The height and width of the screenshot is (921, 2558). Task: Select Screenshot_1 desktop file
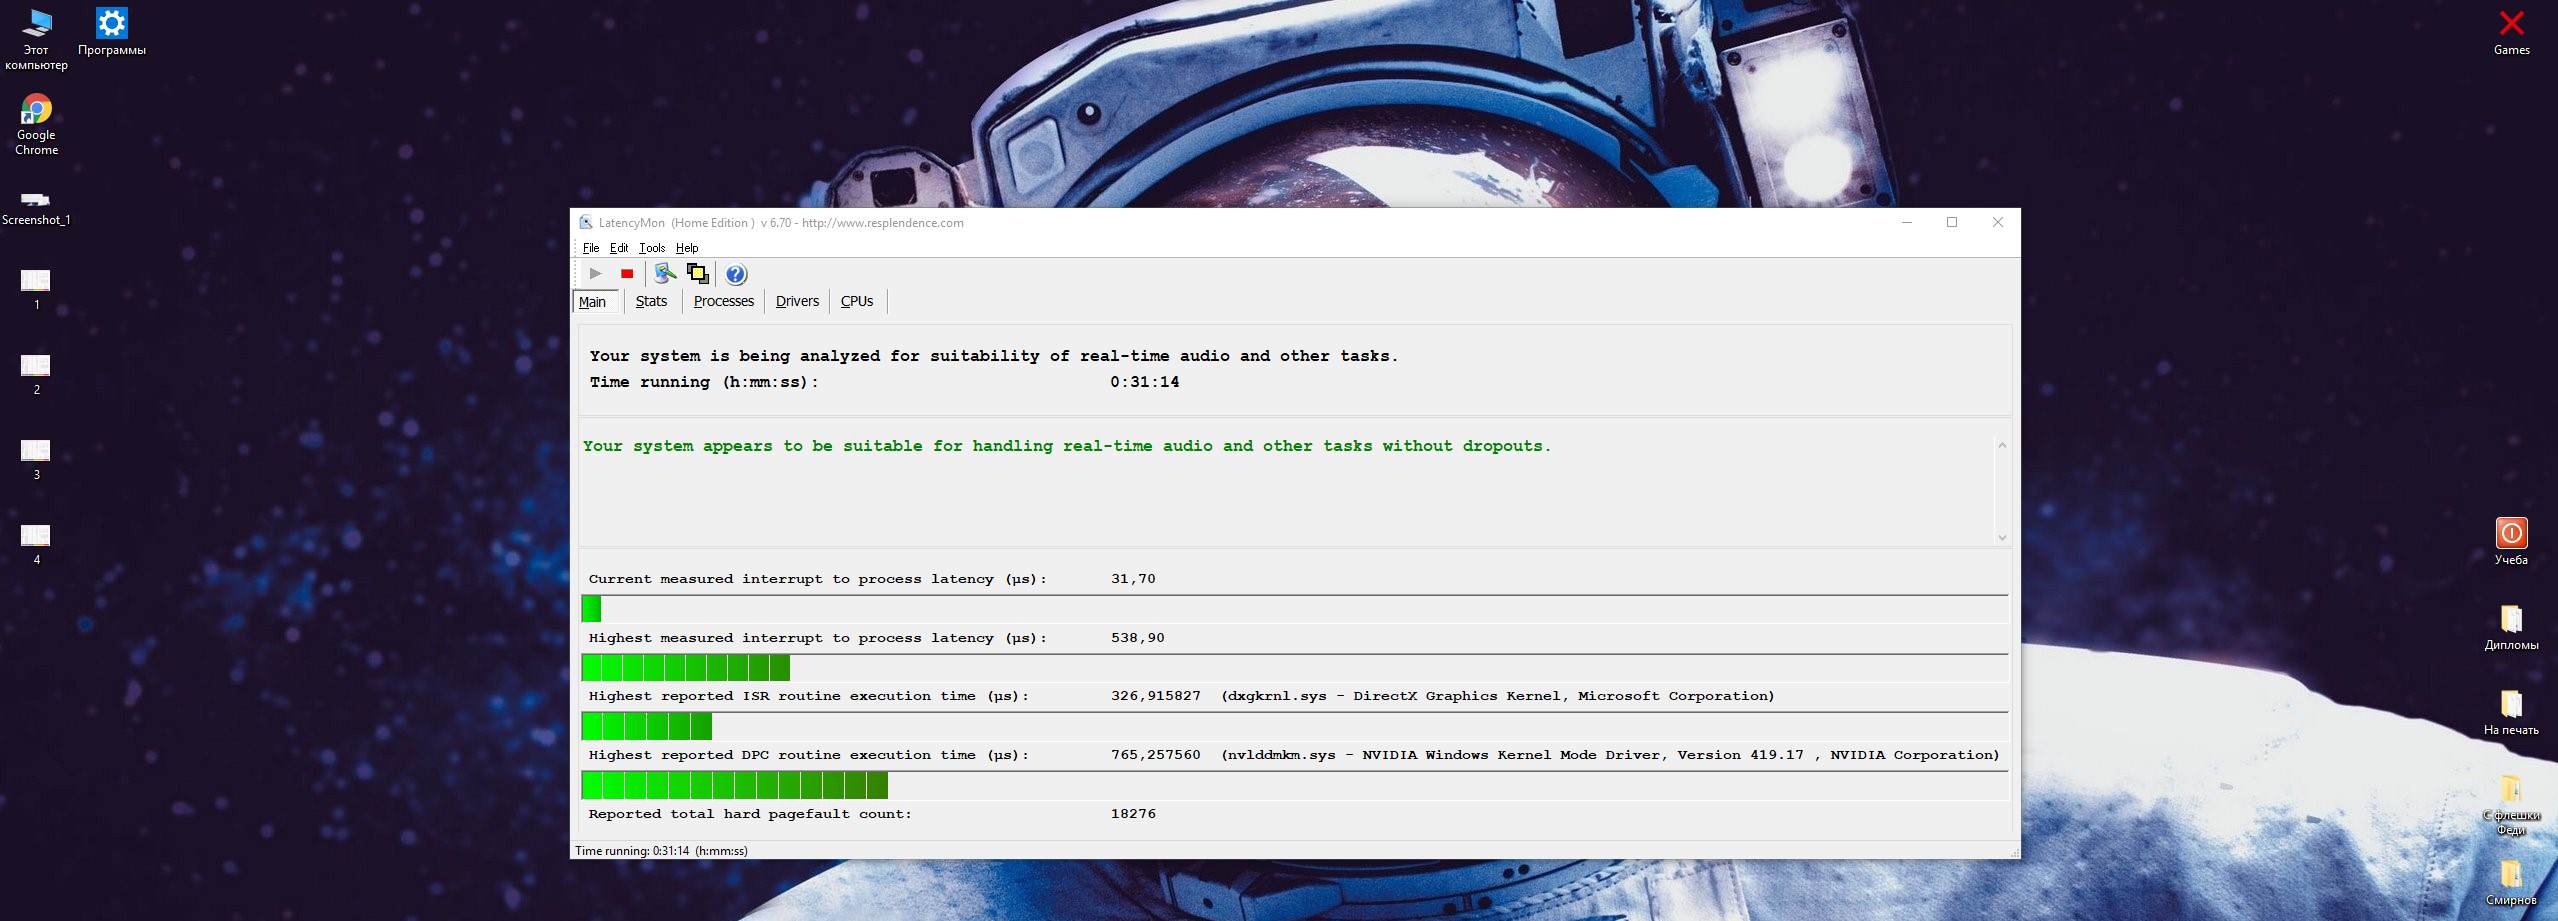click(36, 208)
